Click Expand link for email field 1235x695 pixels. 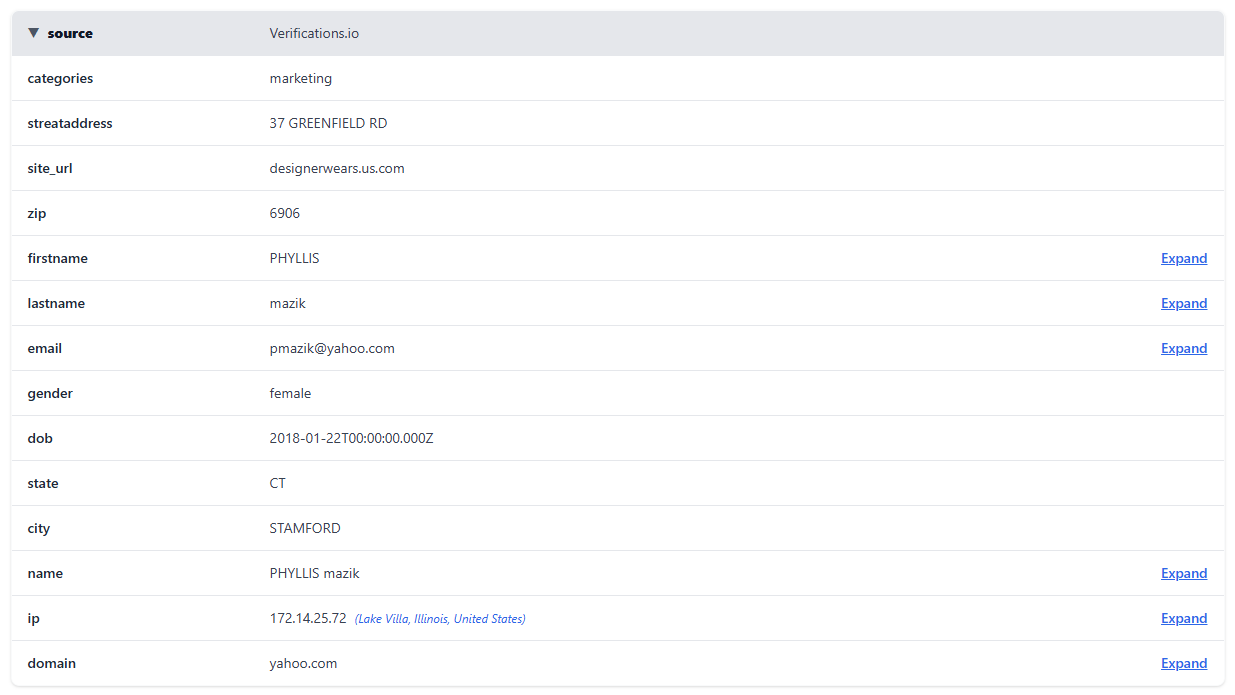pos(1183,348)
